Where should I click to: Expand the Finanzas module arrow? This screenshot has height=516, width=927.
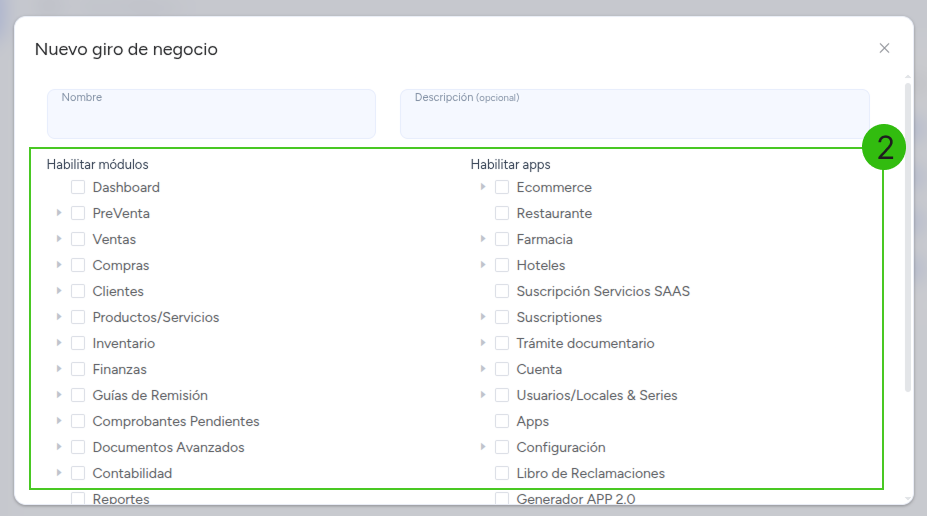59,369
